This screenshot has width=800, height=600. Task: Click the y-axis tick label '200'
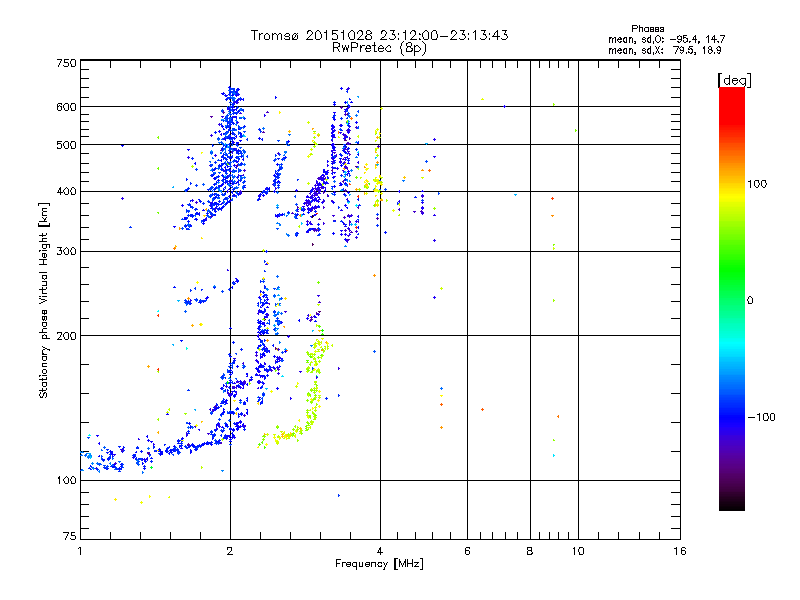(66, 336)
